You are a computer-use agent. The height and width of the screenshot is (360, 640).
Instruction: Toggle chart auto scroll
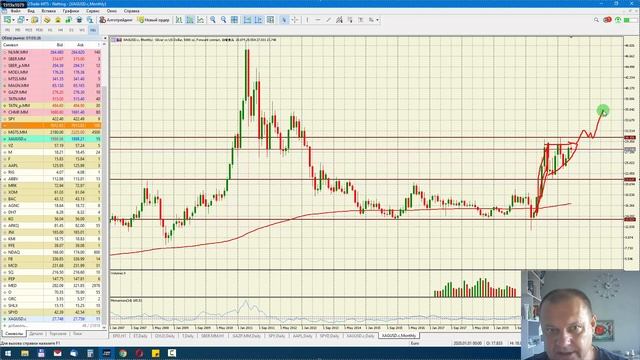247,20
